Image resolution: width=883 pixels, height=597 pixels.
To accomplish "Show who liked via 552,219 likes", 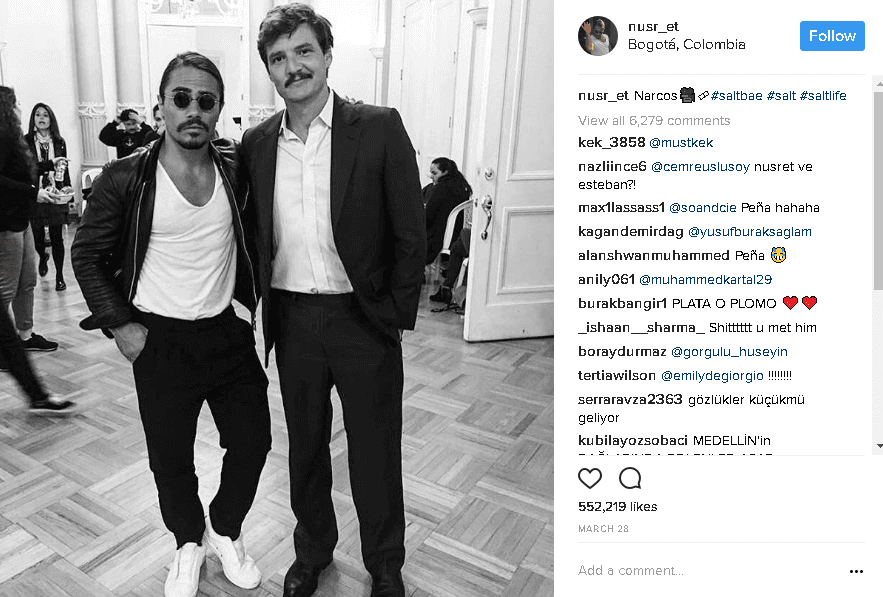I will [x=617, y=507].
